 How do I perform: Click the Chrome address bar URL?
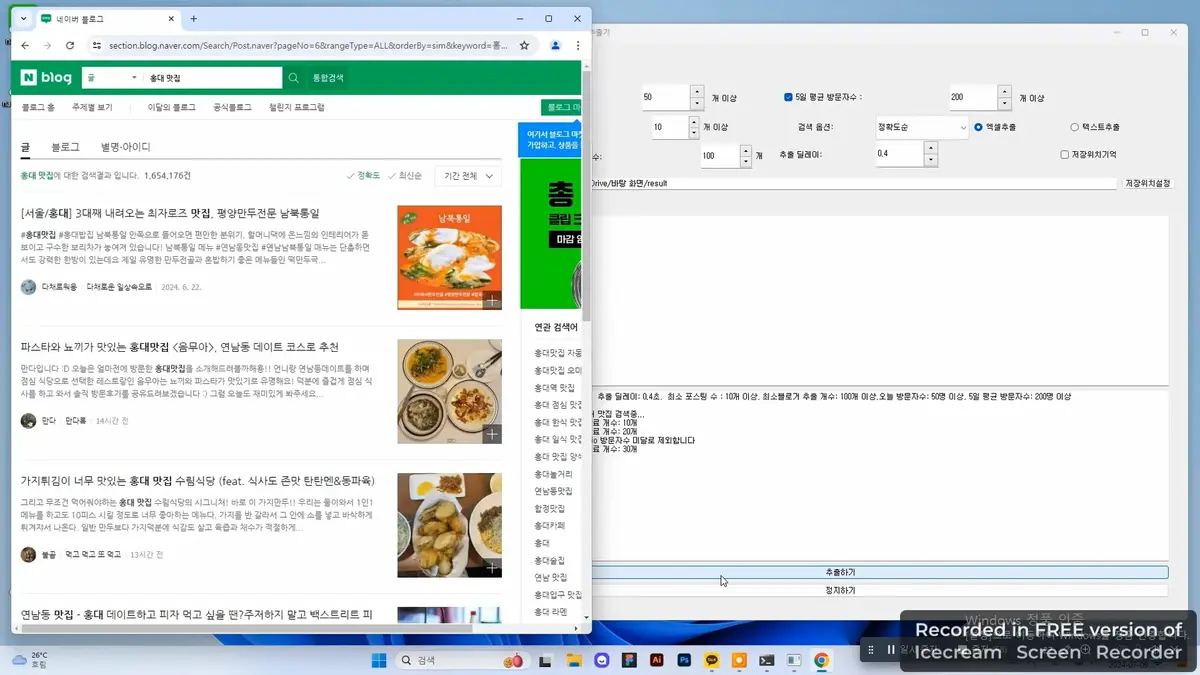tap(308, 45)
